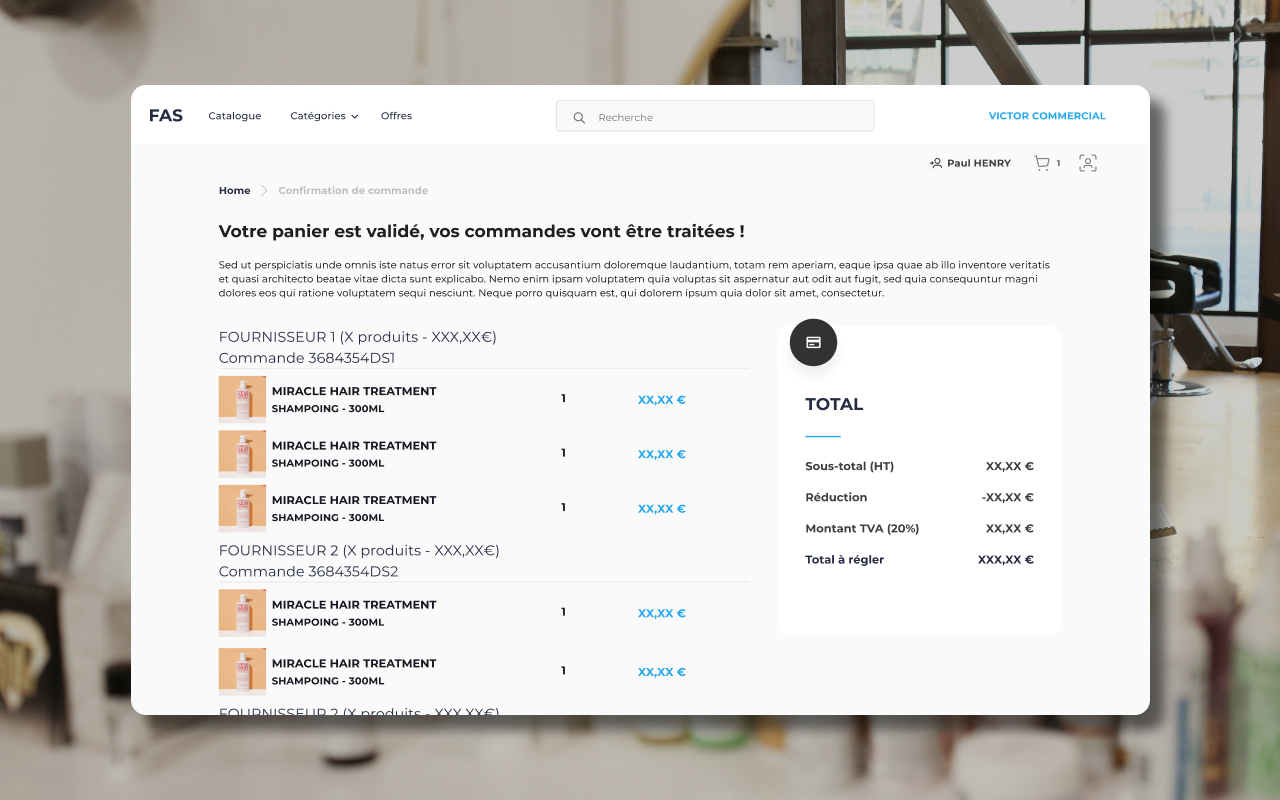The image size is (1280, 800).
Task: Click the magnifying glass search icon
Action: [x=579, y=117]
